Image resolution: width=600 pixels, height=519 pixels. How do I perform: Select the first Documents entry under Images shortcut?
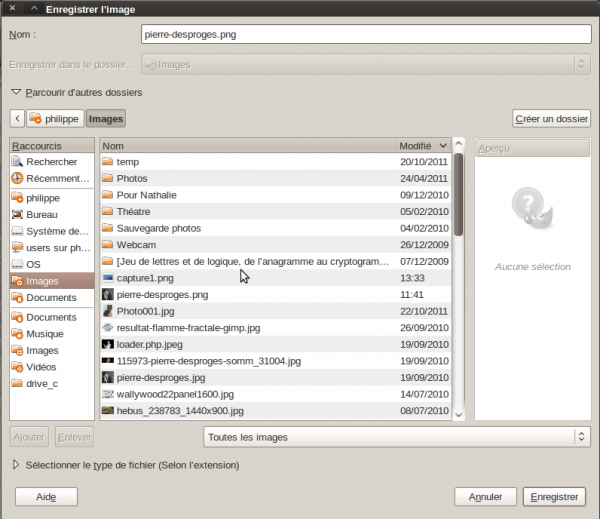(x=52, y=297)
